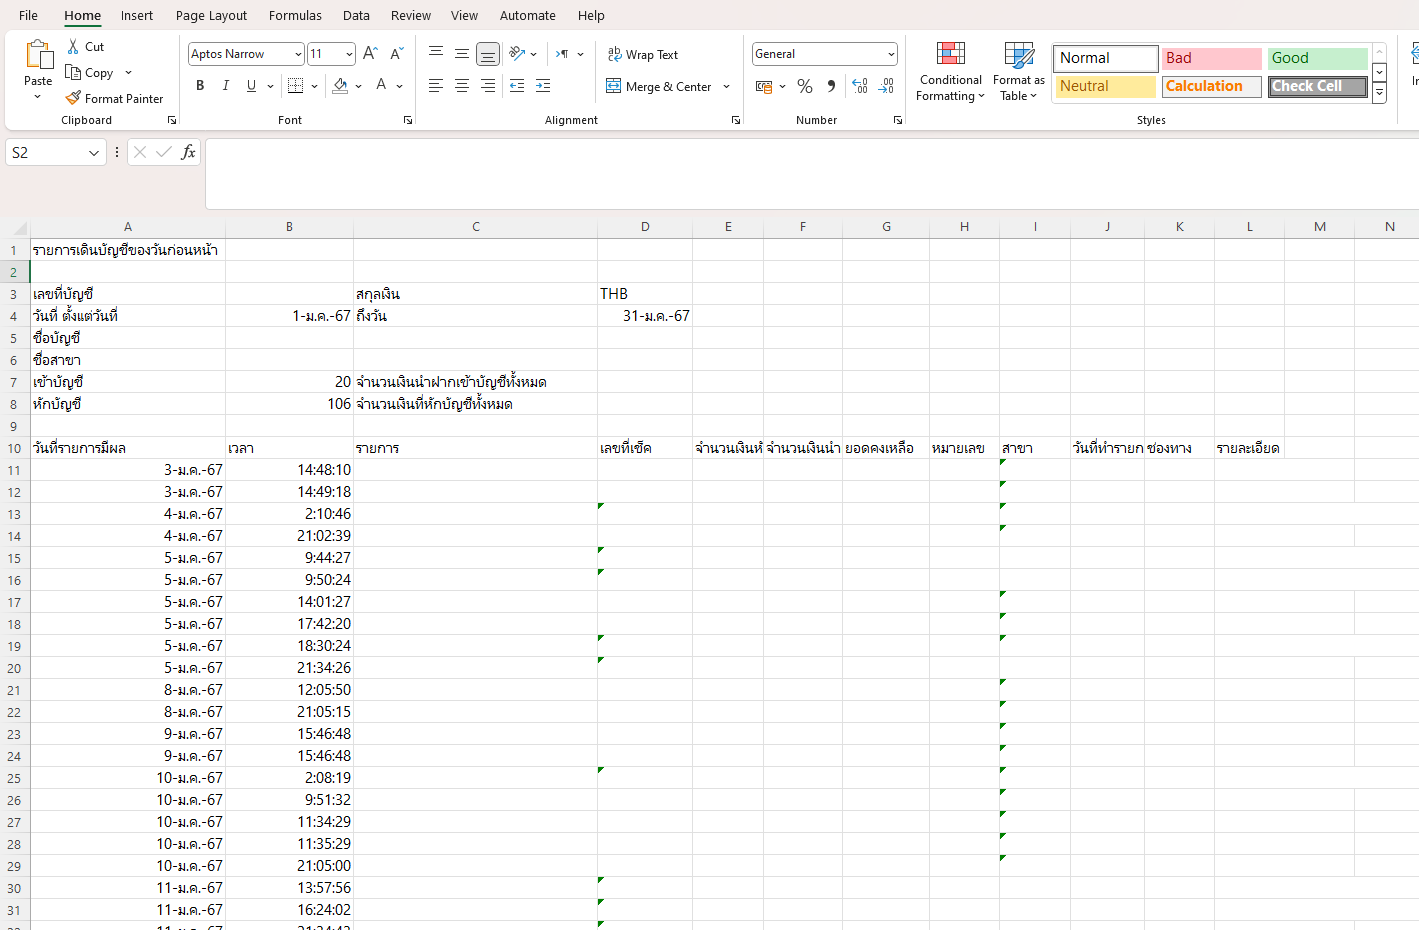Click the Cut scissors icon

(73, 47)
